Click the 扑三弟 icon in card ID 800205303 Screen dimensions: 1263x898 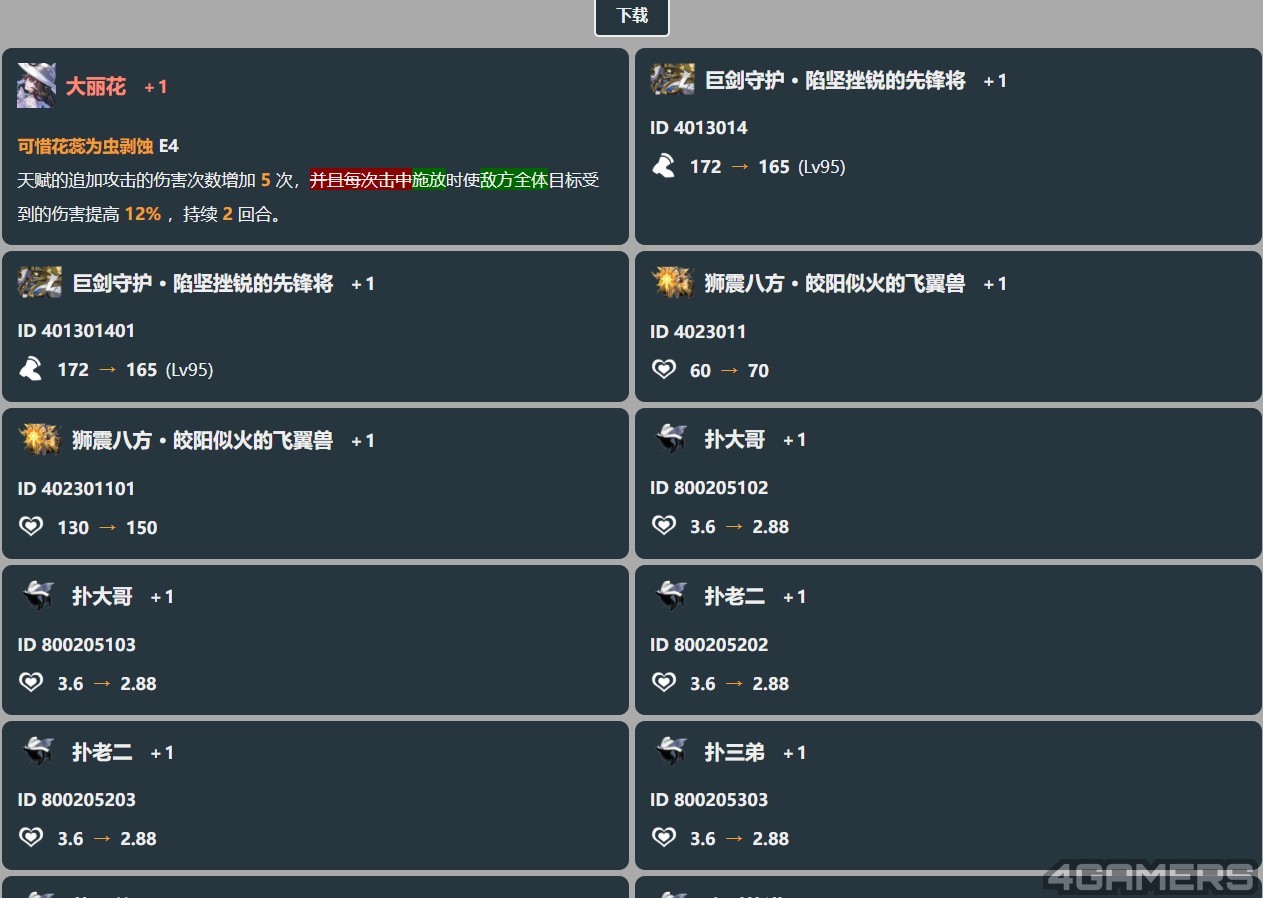(672, 752)
